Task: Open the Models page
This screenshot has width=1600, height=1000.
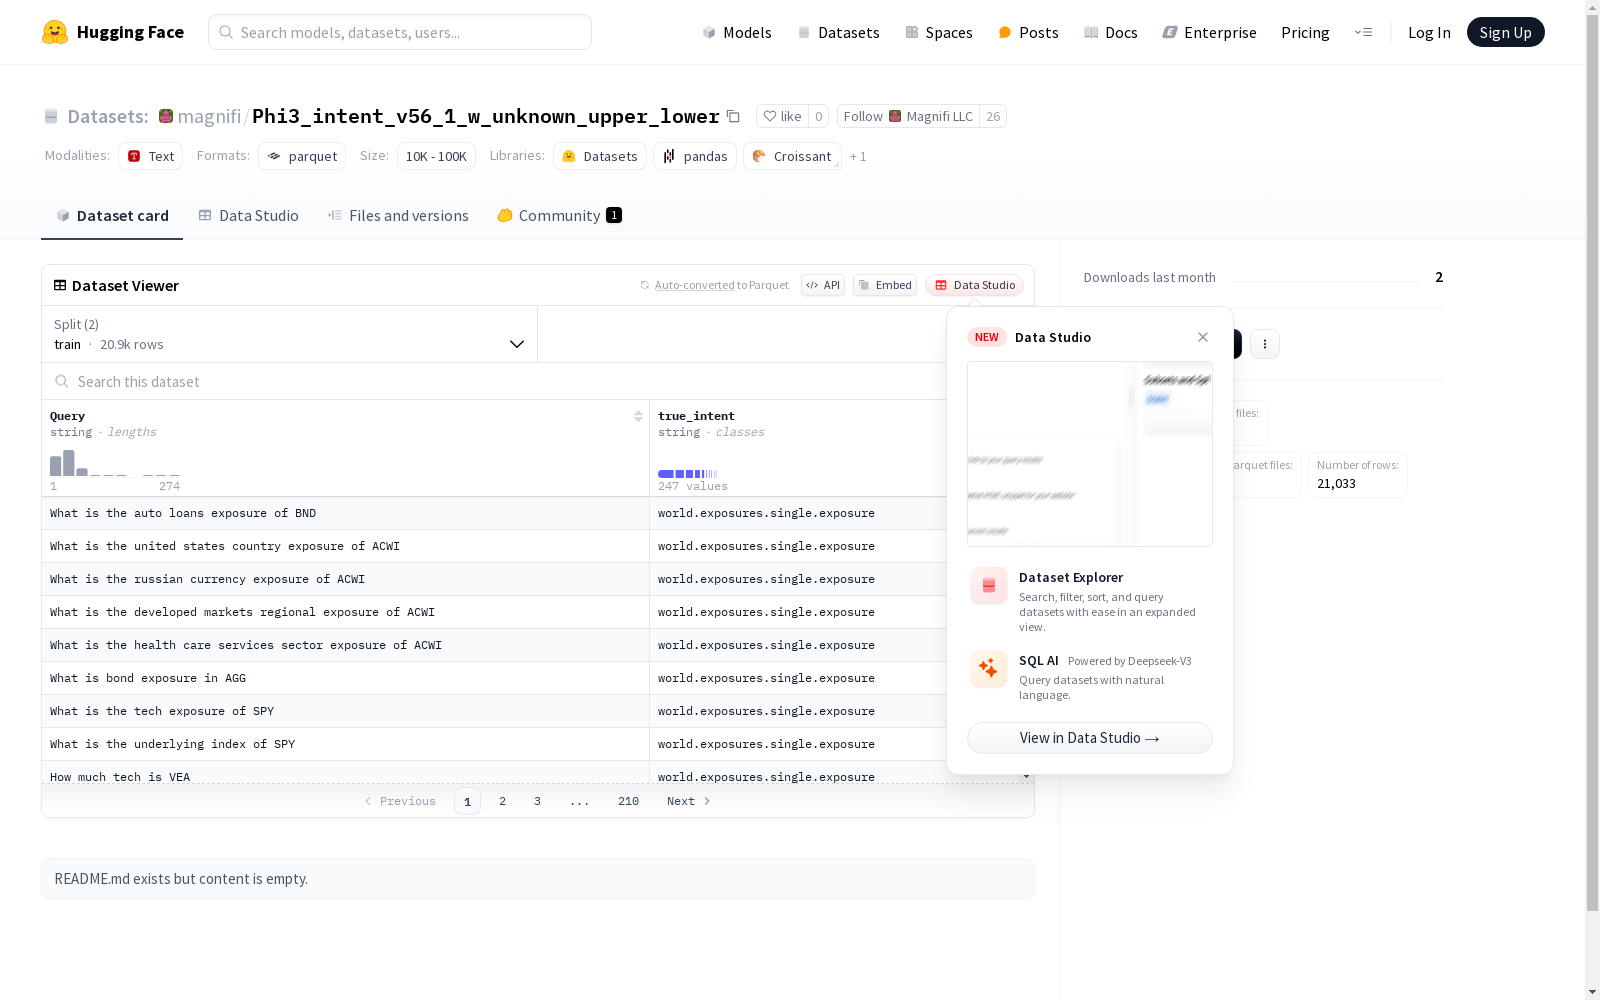Action: tap(737, 32)
